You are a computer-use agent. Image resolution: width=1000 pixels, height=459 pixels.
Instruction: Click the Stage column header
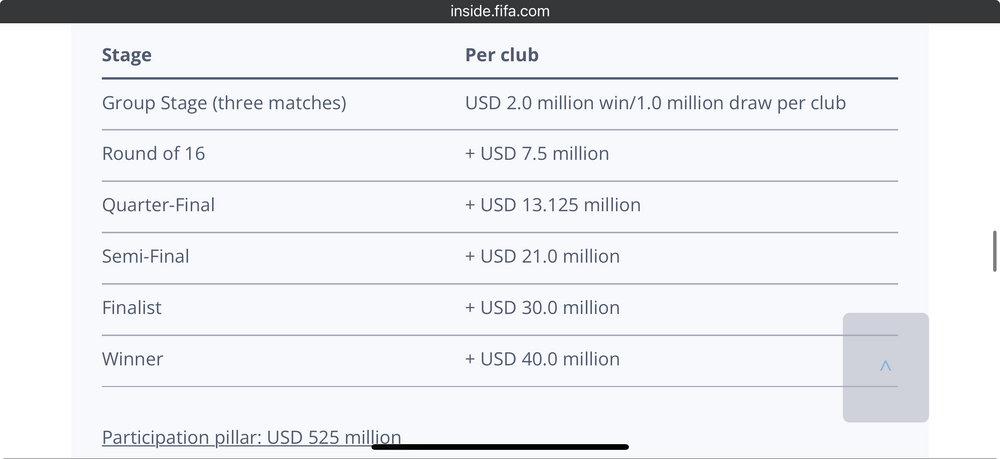click(x=127, y=55)
